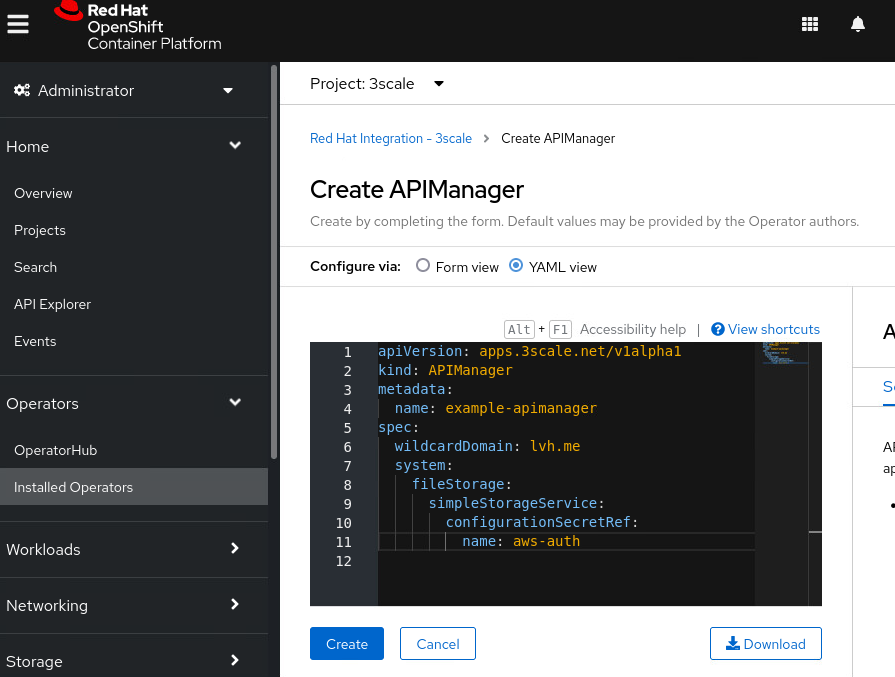
Task: Open the hamburger navigation menu
Action: [18, 24]
